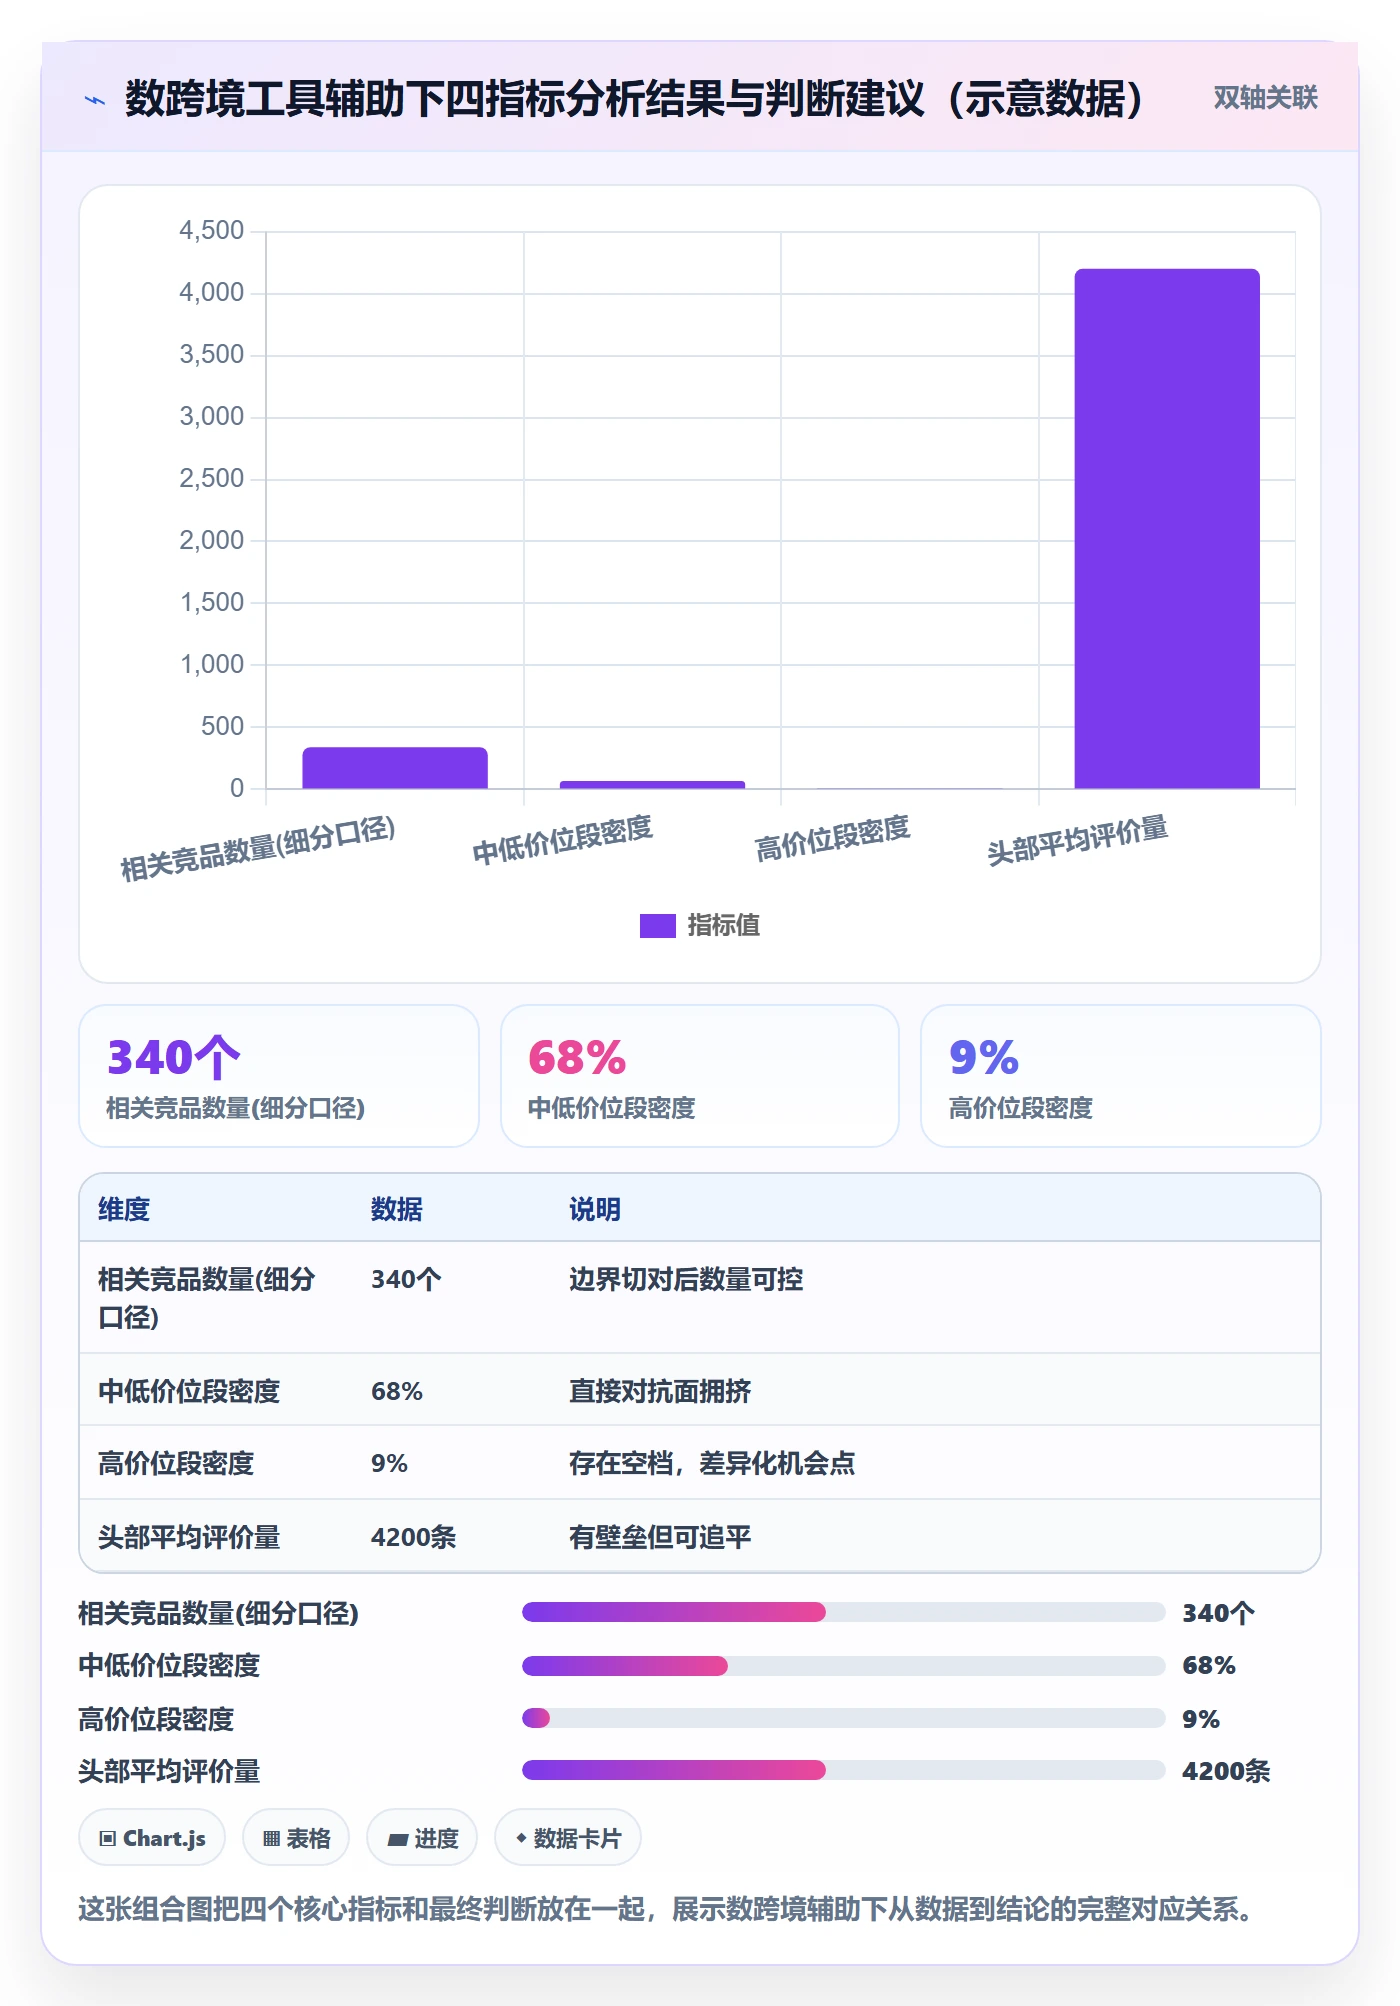Click the 相关竞品数量 bar in chart
Image resolution: width=1400 pixels, height=2006 pixels.
coord(395,767)
